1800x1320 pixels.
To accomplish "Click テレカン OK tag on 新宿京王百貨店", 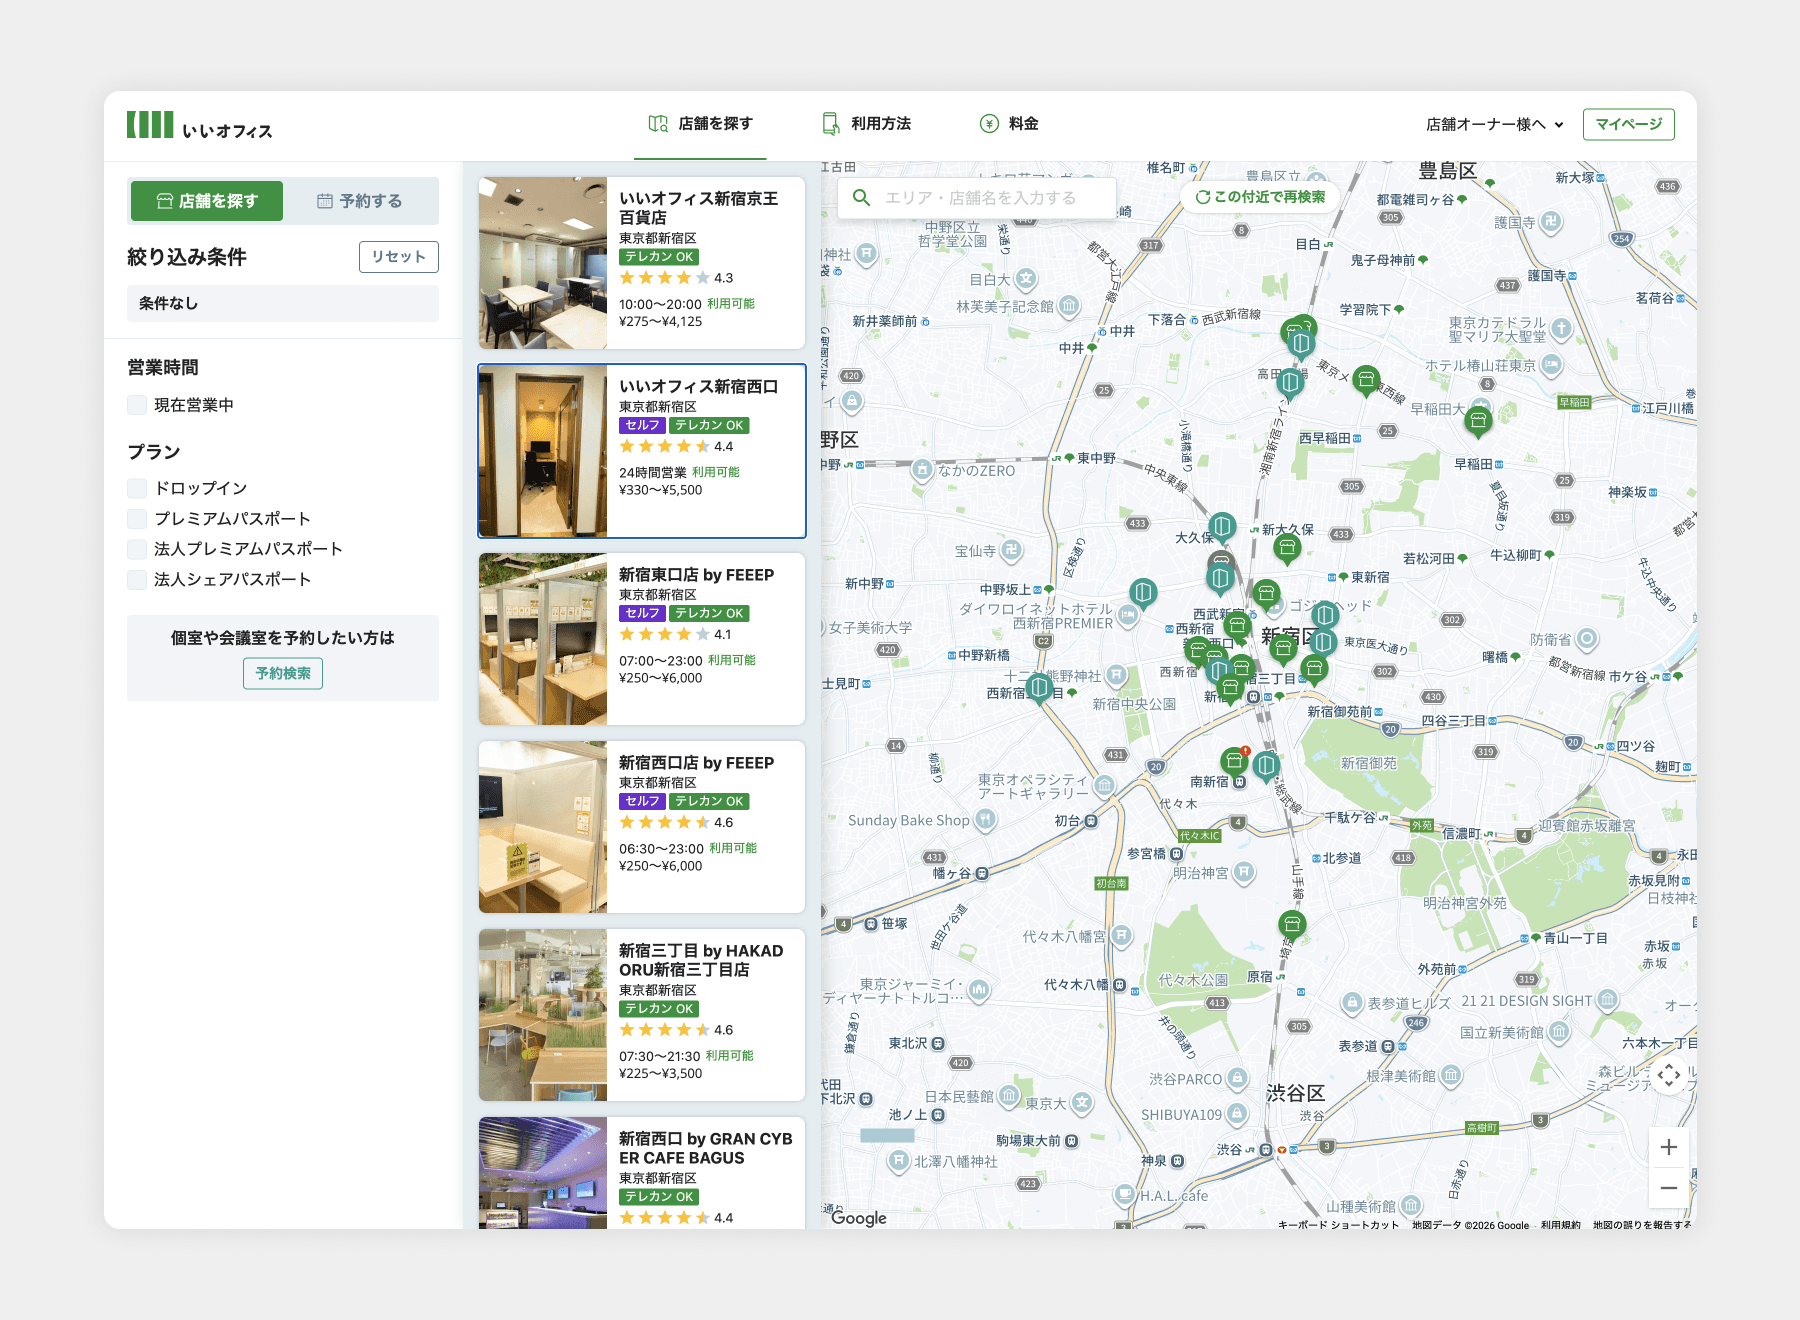I will tap(659, 257).
